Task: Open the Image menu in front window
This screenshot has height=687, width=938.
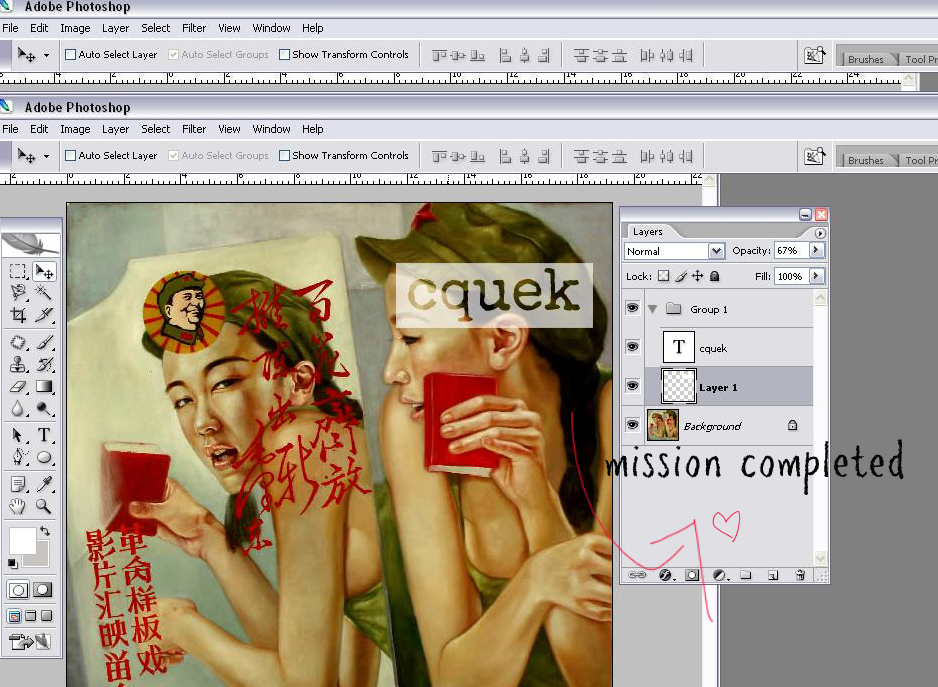Action: 75,129
